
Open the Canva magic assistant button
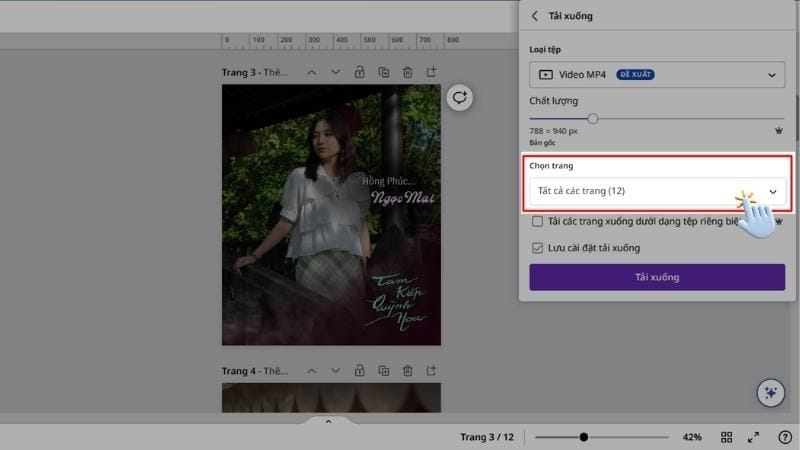coord(770,393)
